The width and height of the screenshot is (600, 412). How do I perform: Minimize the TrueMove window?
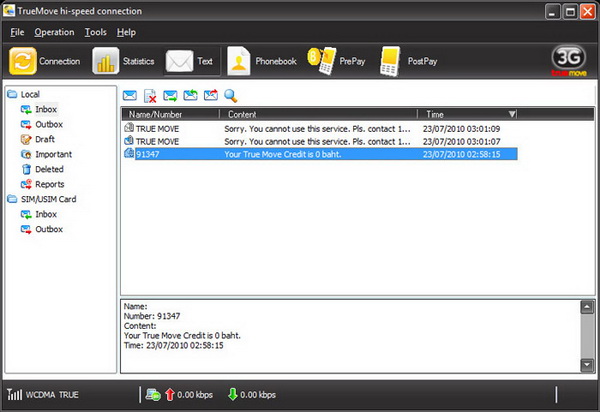552,12
